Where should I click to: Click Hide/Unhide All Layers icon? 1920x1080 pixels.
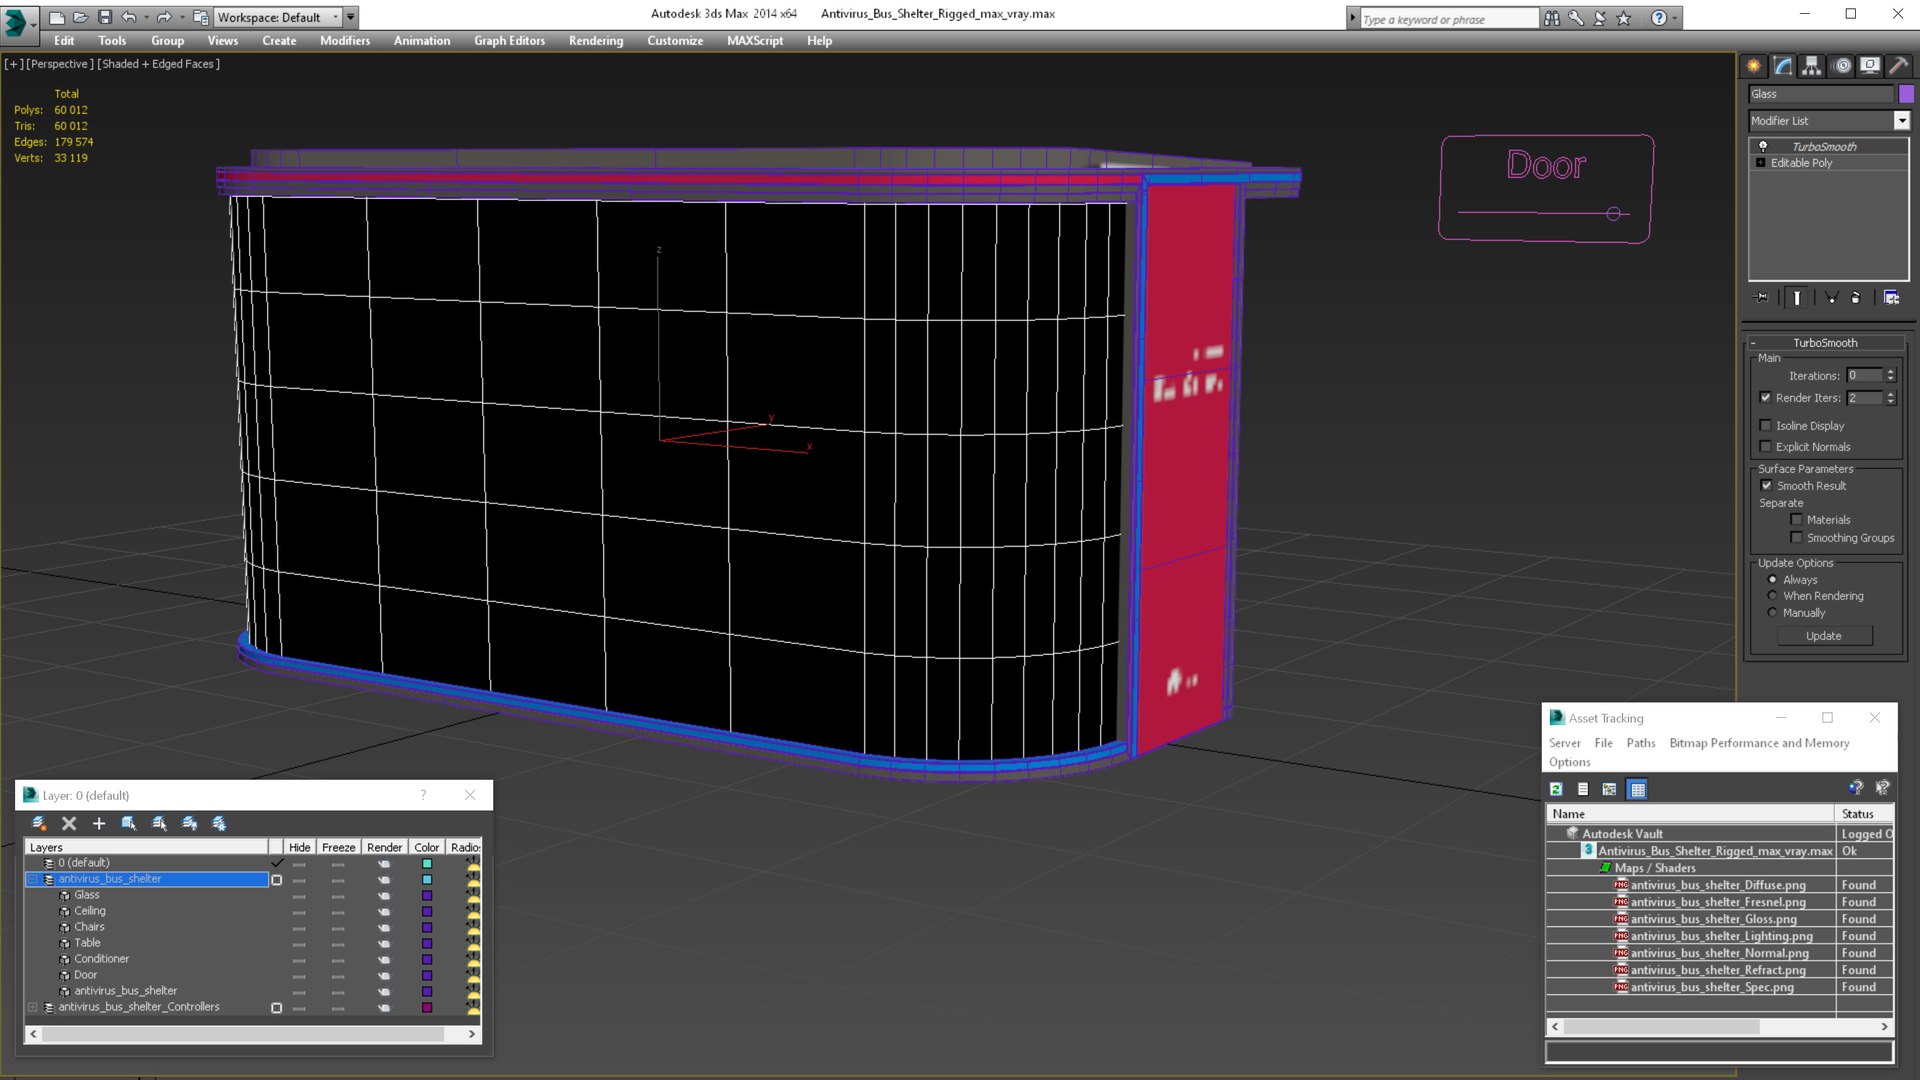189,823
